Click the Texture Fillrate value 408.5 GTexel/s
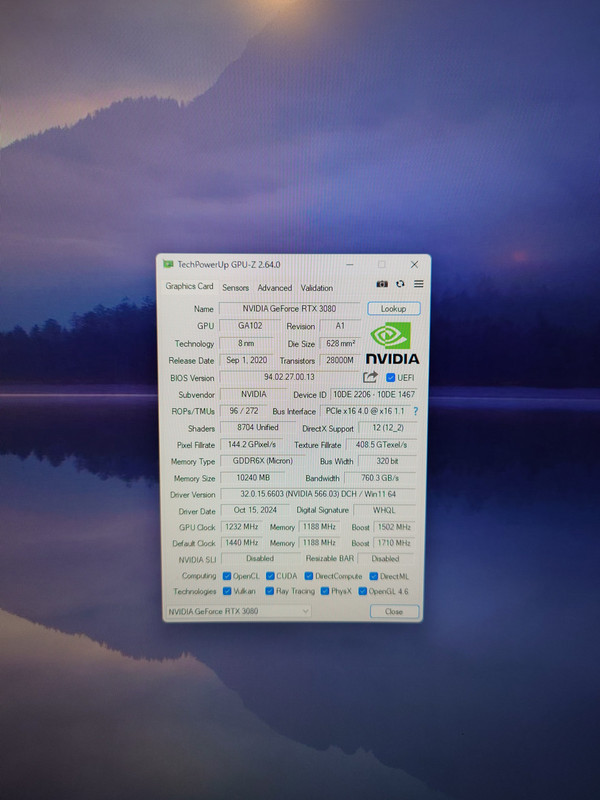Viewport: 600px width, 800px height. [381, 444]
